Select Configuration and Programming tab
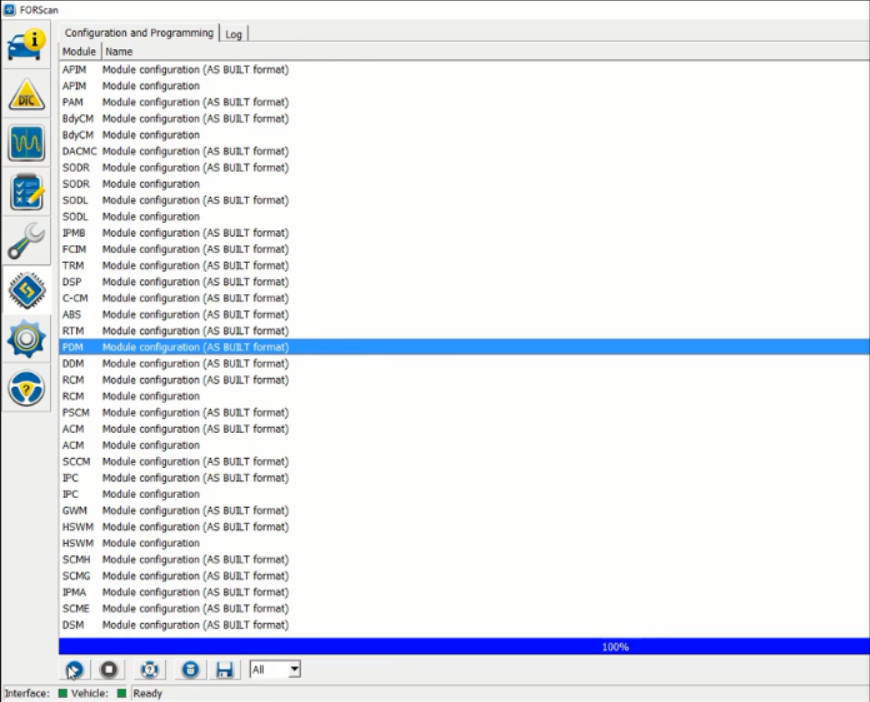The height and width of the screenshot is (702, 870). click(139, 33)
